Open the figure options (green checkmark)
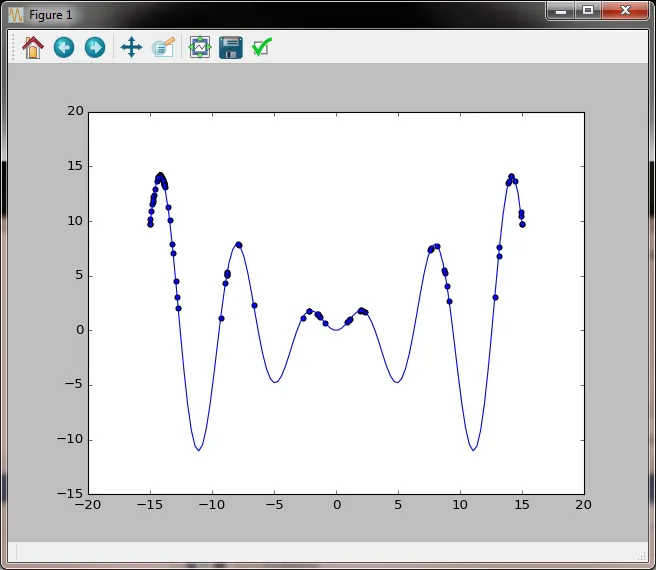This screenshot has width=656, height=570. [x=262, y=47]
